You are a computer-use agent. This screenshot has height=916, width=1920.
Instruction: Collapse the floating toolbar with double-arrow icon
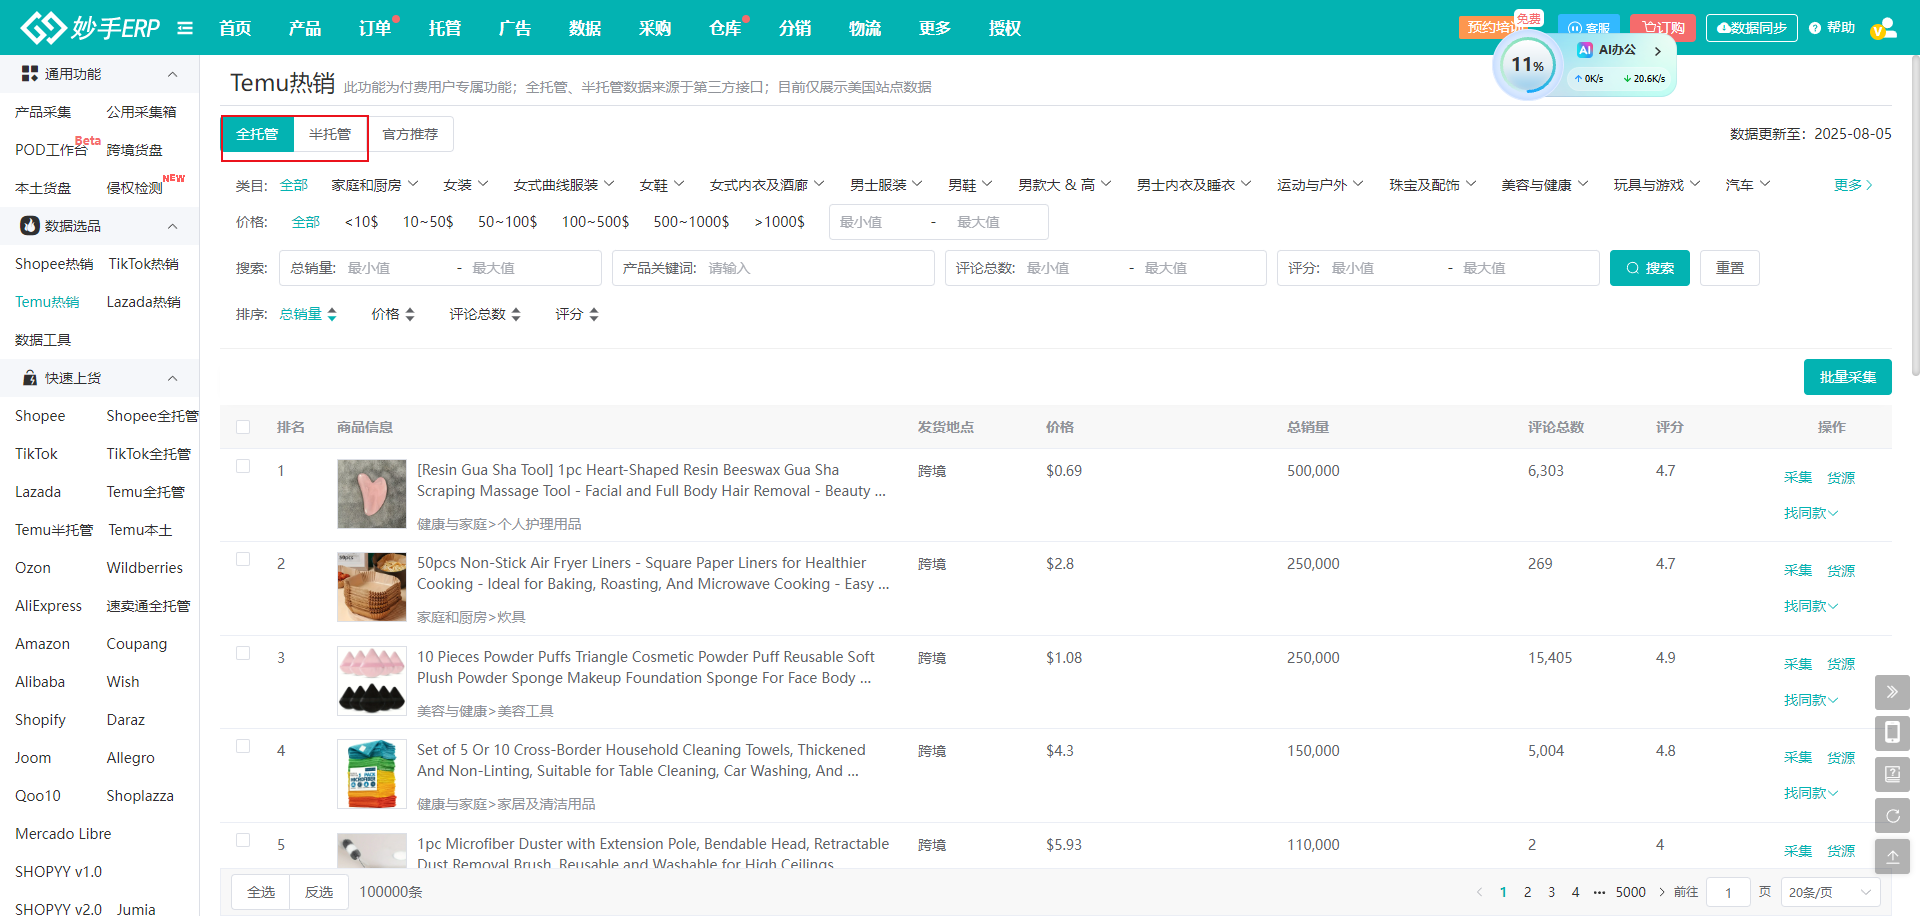1892,692
